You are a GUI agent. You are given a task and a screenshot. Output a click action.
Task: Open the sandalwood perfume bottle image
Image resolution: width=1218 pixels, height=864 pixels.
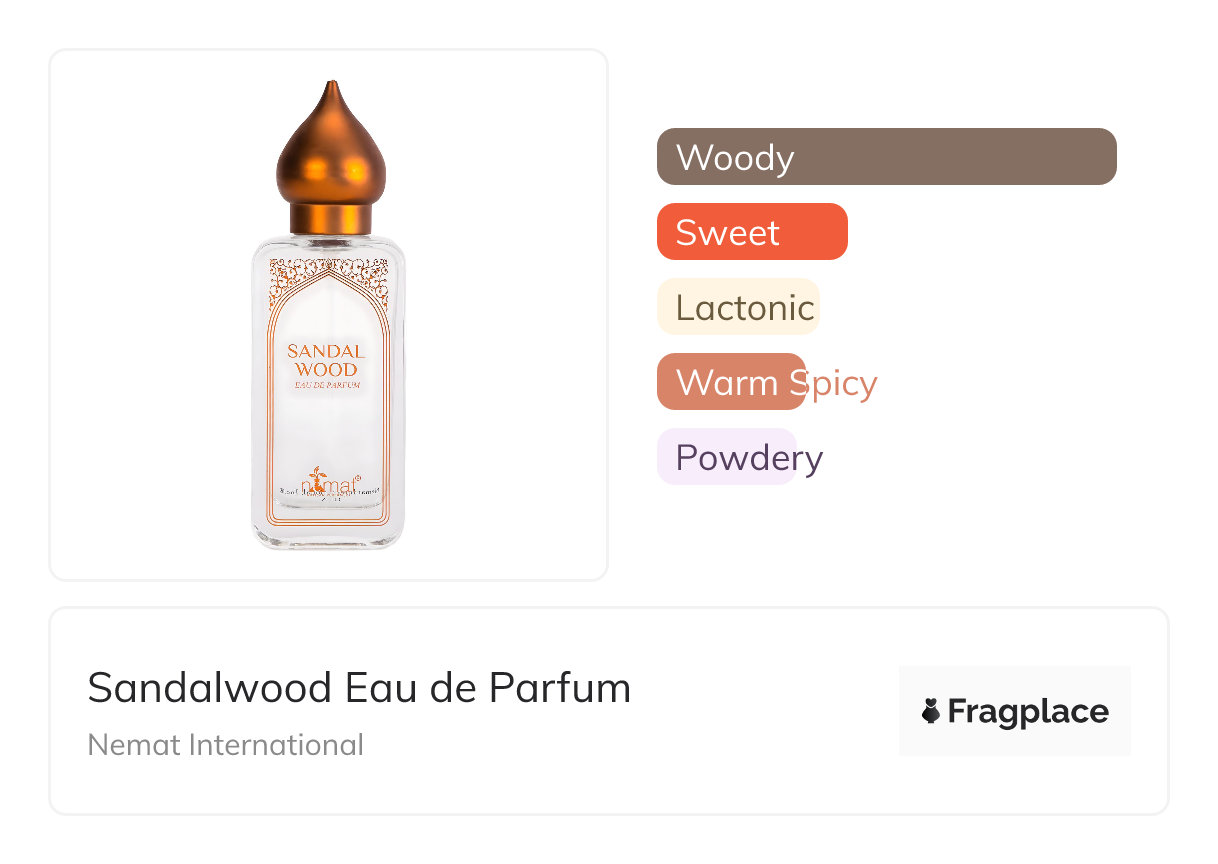(x=328, y=400)
